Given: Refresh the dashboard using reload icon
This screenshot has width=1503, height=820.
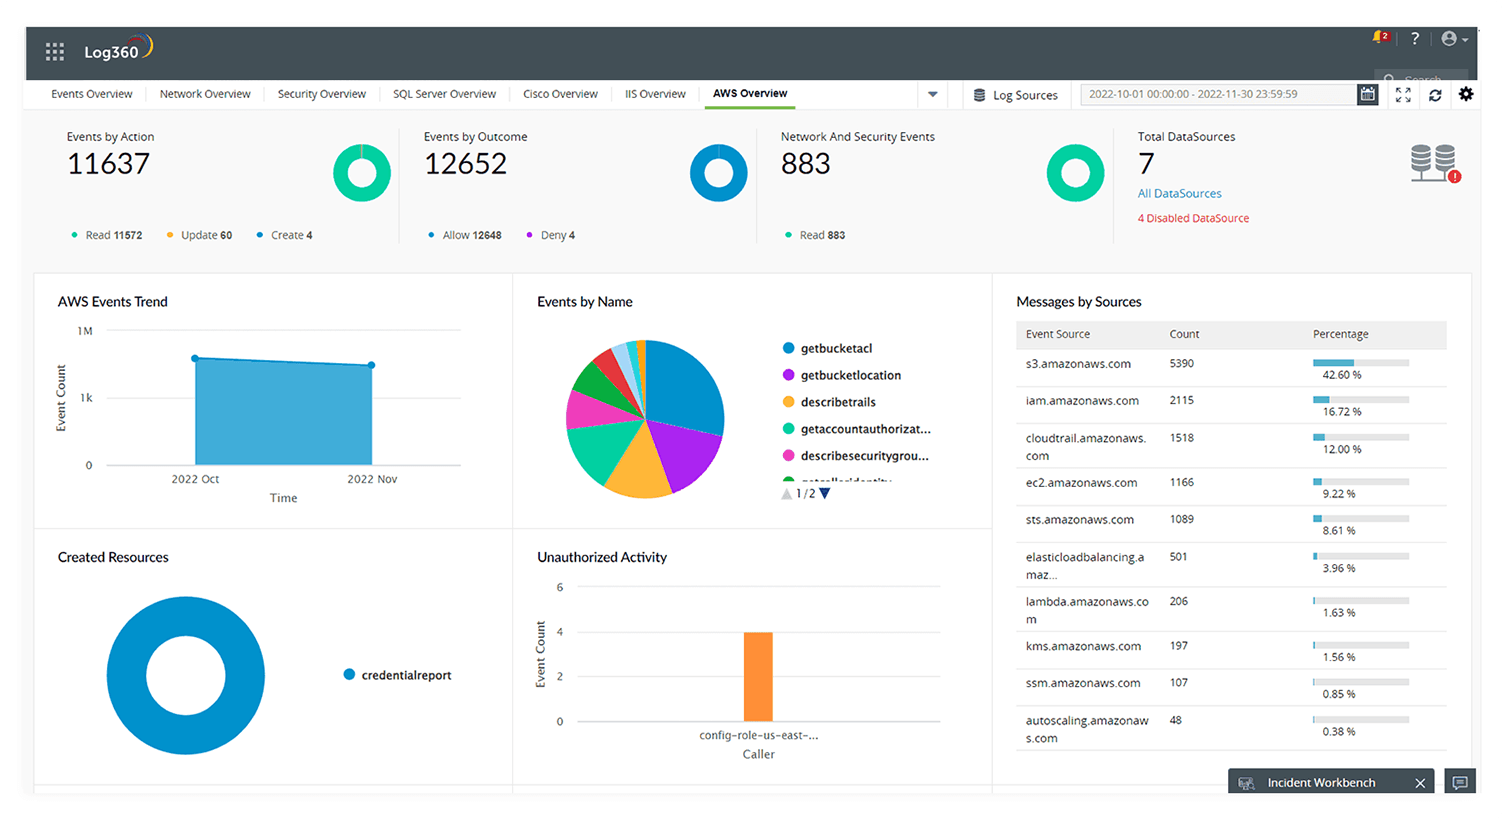Looking at the screenshot, I should 1435,94.
